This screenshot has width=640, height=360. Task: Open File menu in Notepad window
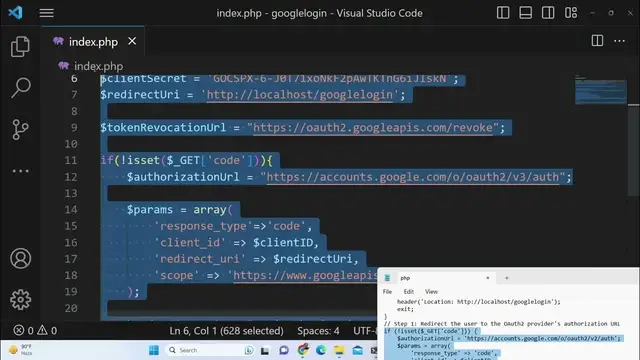[x=387, y=291]
